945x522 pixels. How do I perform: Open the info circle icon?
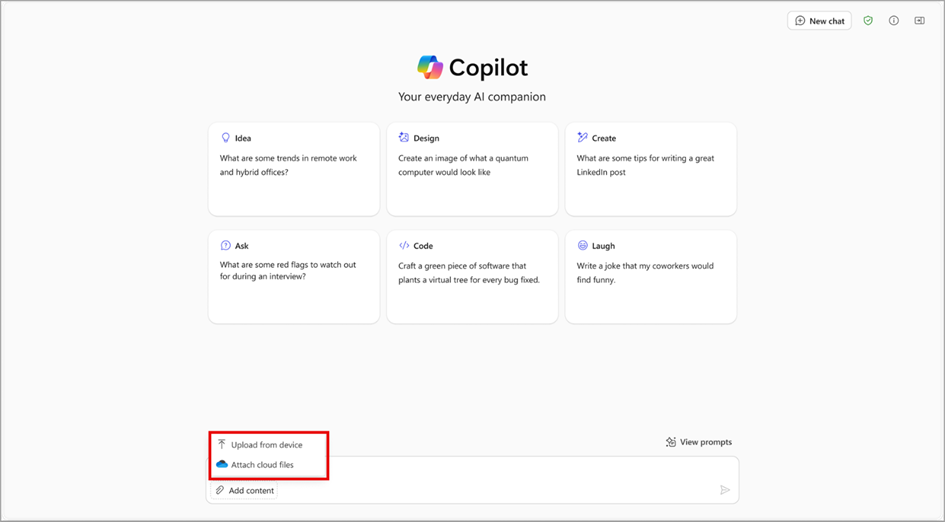pyautogui.click(x=894, y=20)
